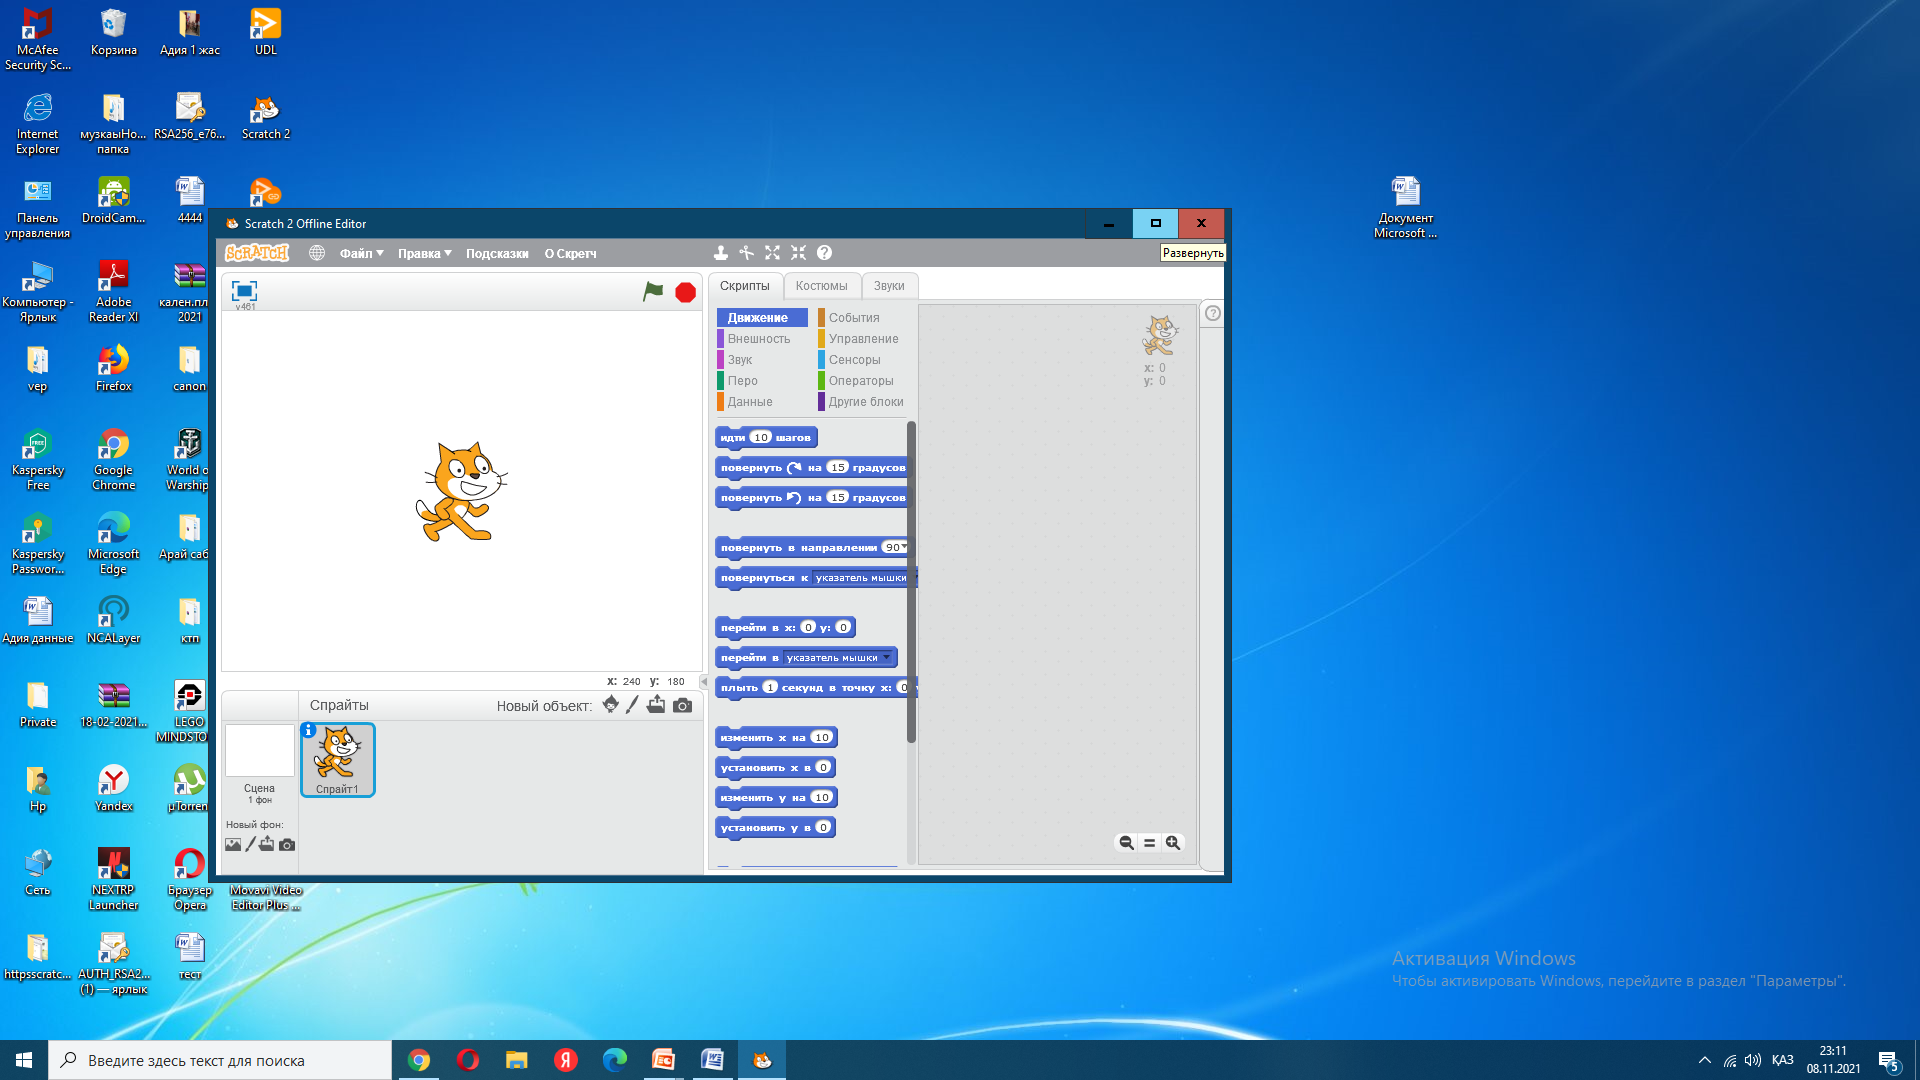Screen dimensions: 1920x1080
Task: Select the Shrink sprite tool
Action: pos(798,253)
